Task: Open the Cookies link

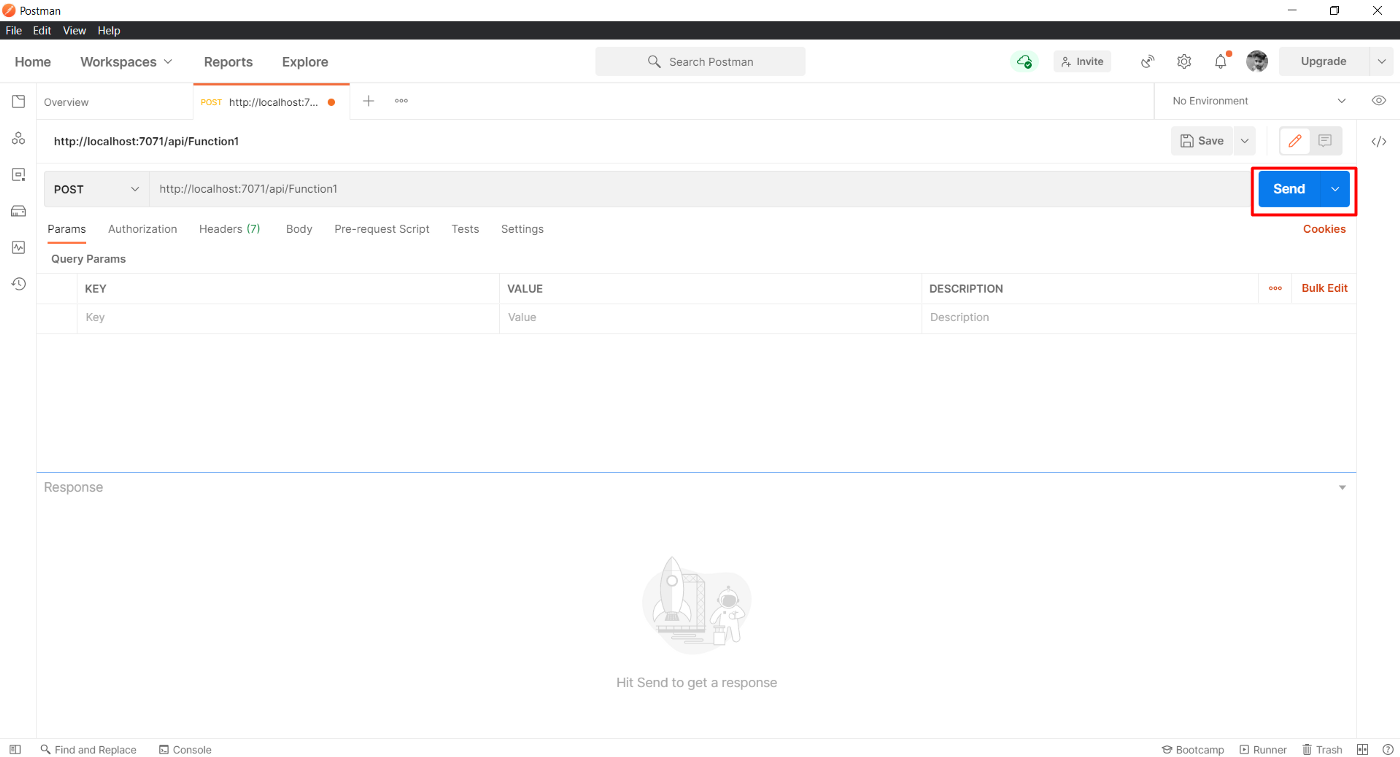Action: point(1324,229)
